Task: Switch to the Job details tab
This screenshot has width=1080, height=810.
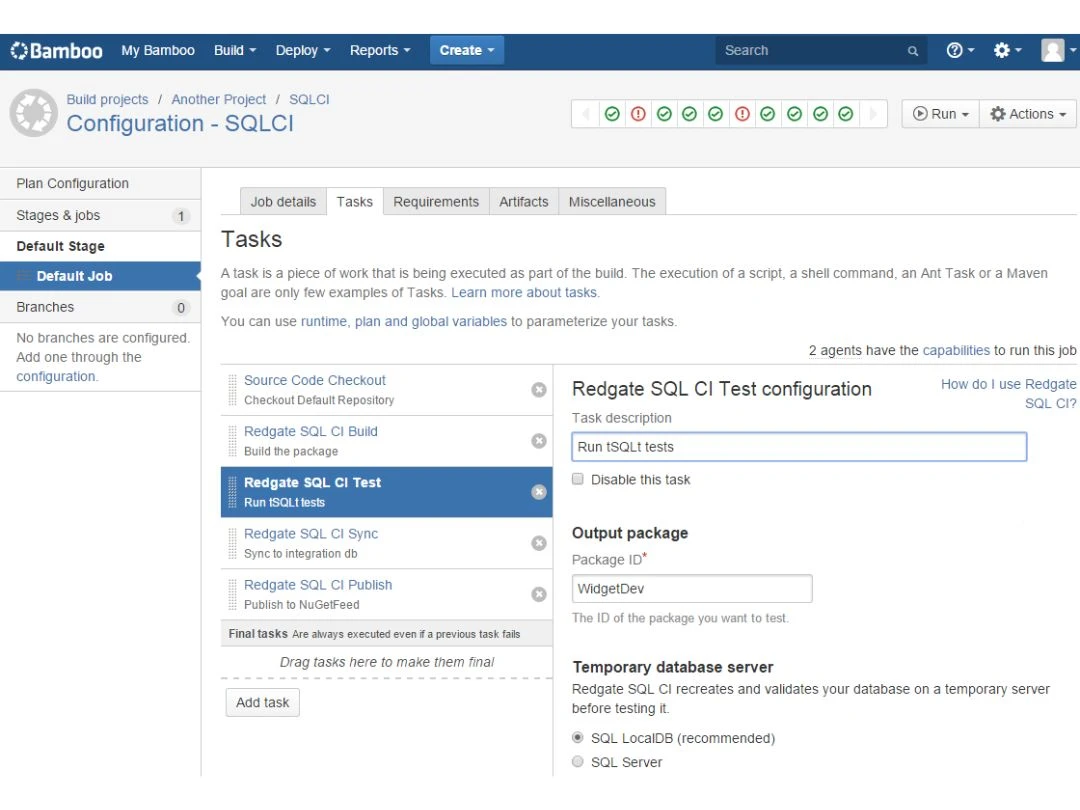Action: click(x=283, y=202)
